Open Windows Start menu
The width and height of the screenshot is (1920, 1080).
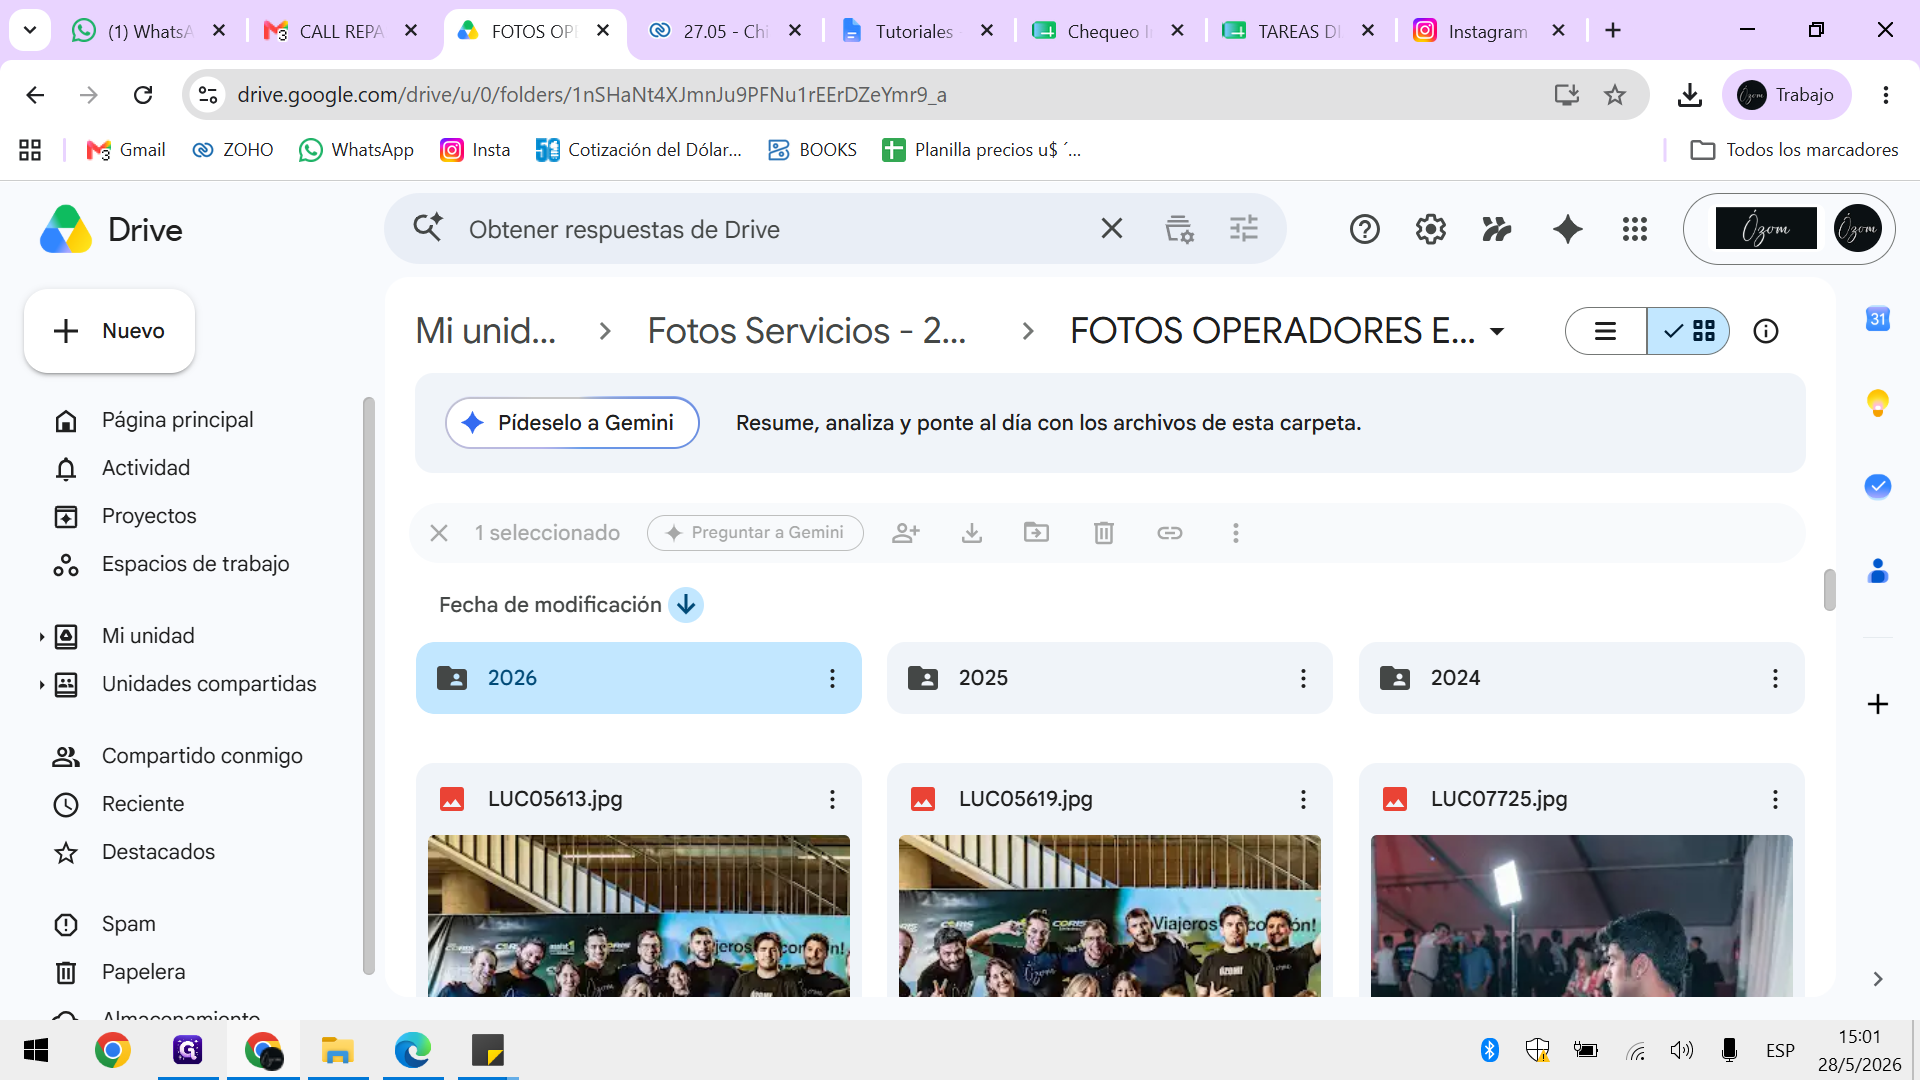click(36, 1051)
